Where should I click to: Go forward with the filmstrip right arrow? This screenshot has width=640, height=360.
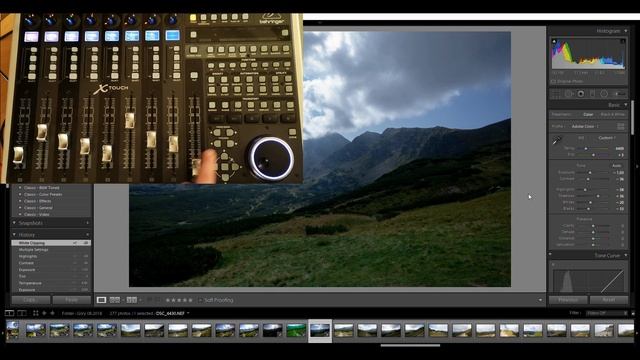click(52, 313)
